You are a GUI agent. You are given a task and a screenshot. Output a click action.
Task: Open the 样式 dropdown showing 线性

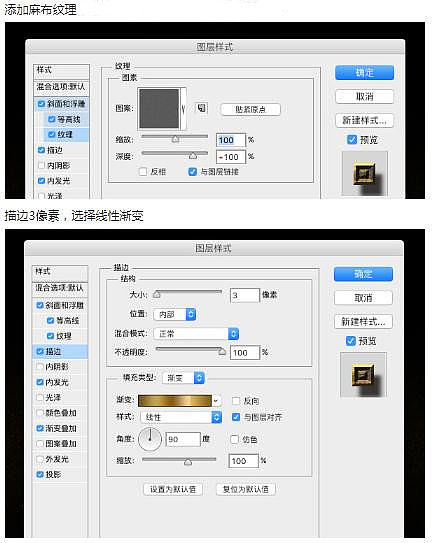[181, 417]
